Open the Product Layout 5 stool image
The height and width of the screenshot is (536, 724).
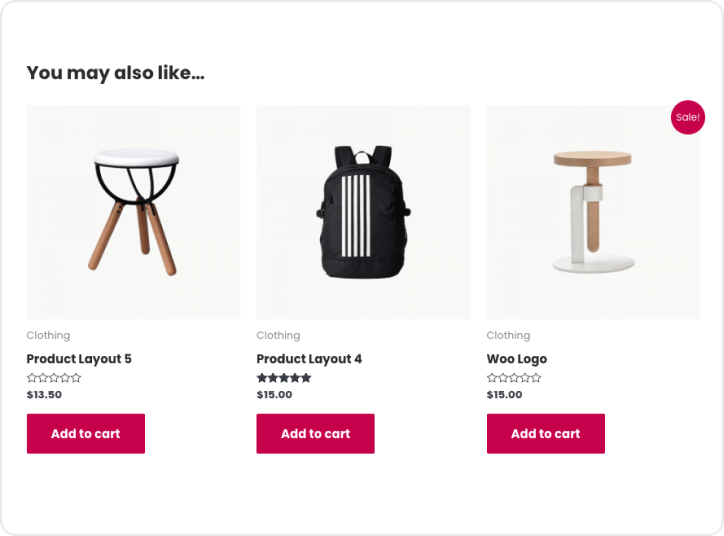tap(133, 212)
